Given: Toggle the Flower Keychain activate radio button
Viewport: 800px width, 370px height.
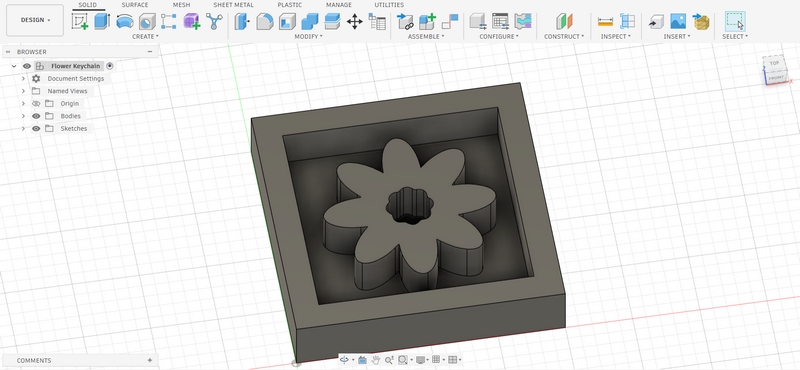Looking at the screenshot, I should tap(110, 66).
